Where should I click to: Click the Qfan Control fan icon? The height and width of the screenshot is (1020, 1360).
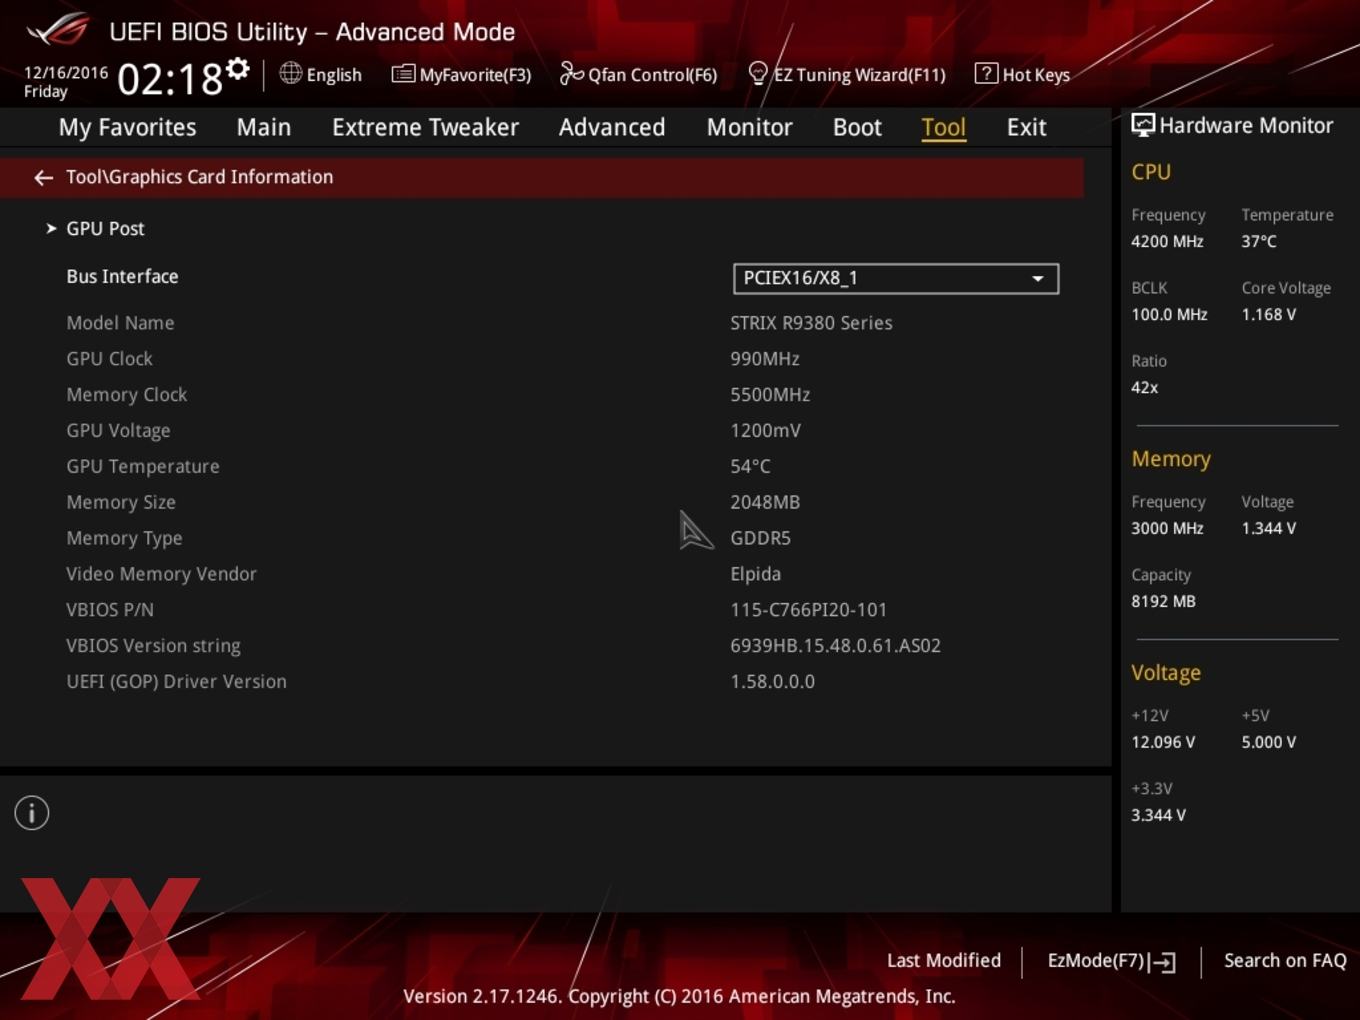click(571, 73)
